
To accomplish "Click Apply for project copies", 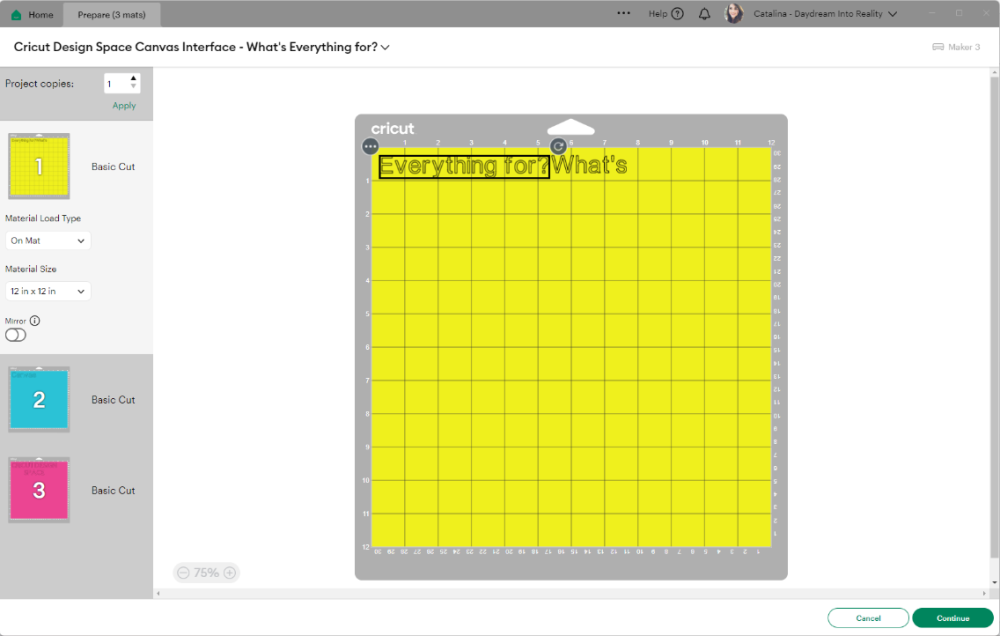I will coord(124,105).
